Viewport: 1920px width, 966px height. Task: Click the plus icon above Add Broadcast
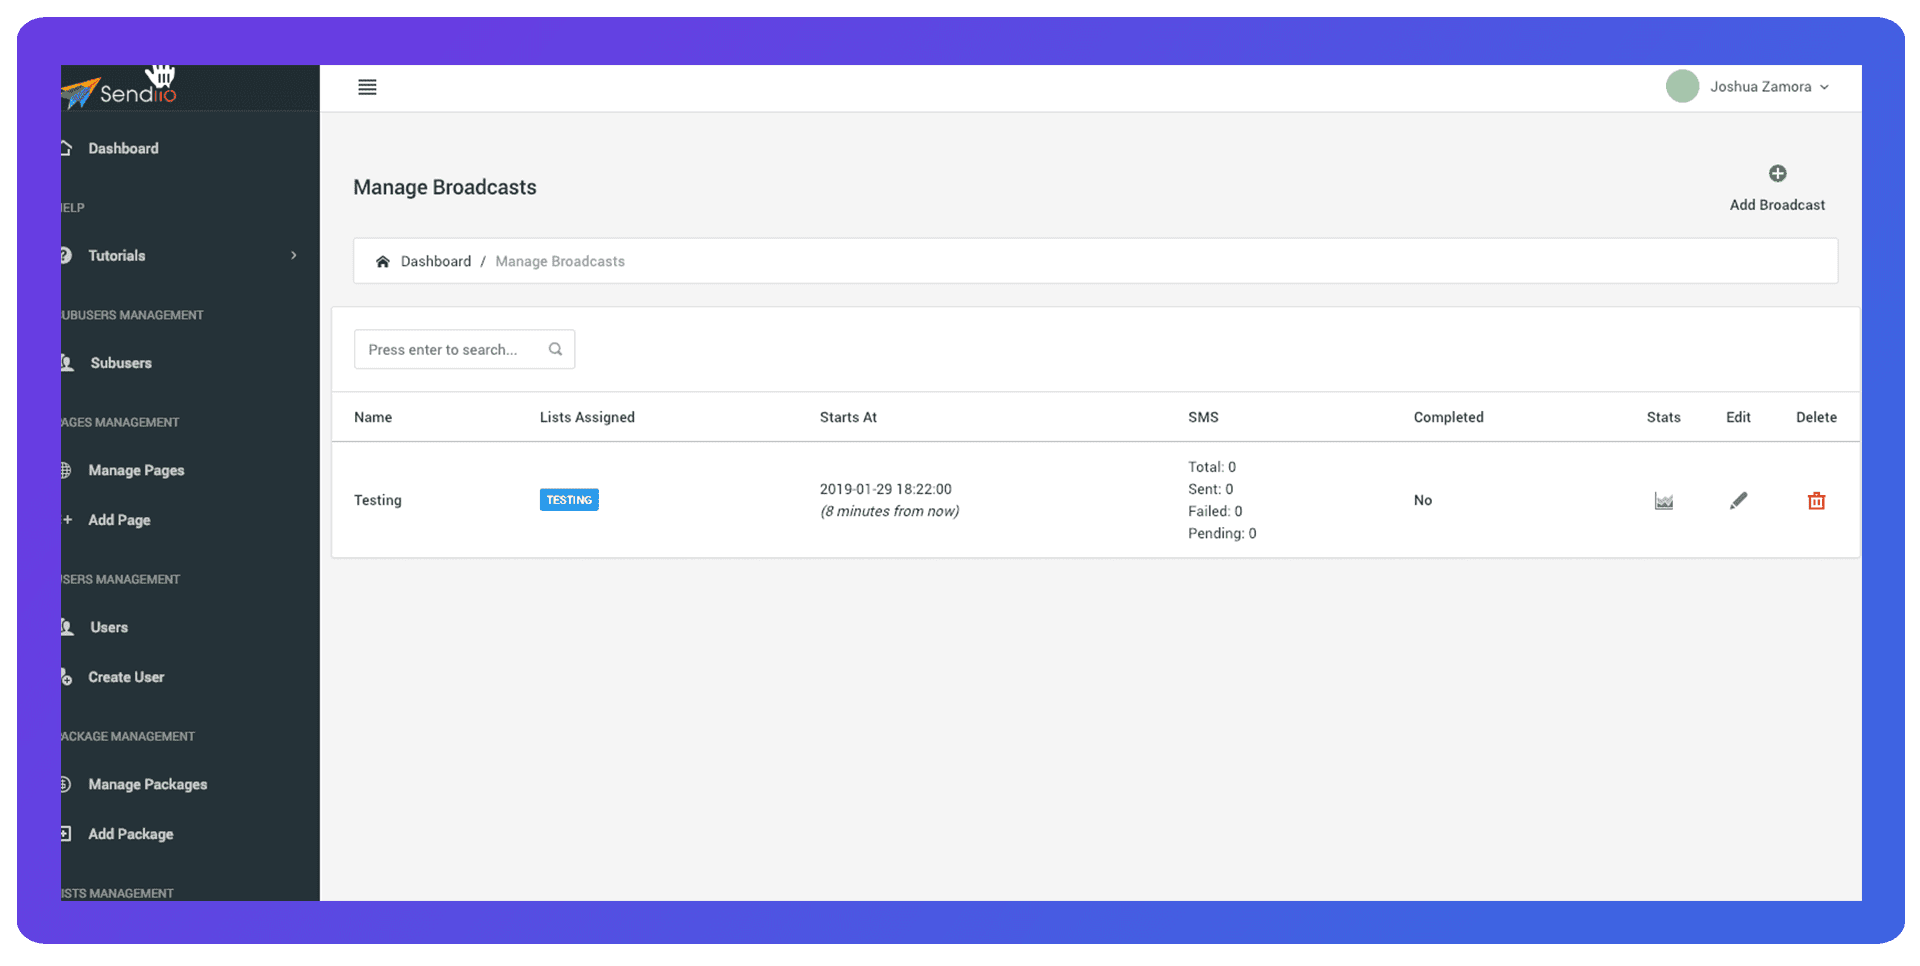click(x=1777, y=174)
